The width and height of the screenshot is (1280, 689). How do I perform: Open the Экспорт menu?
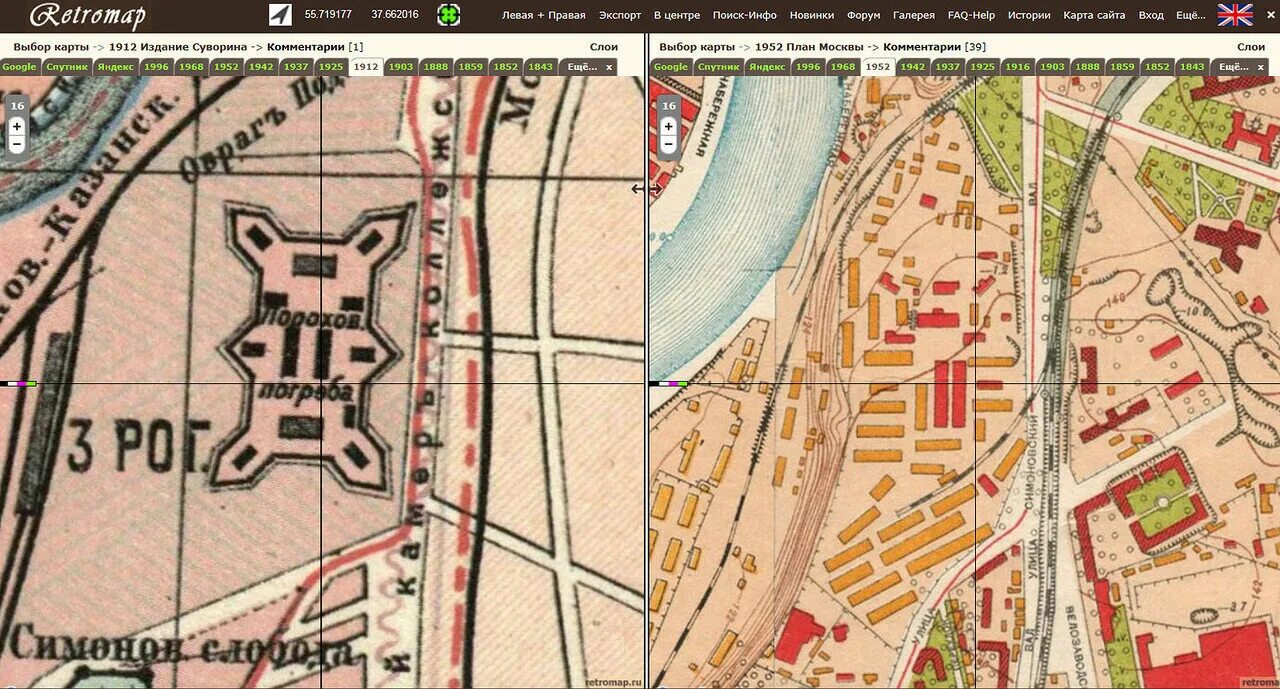click(620, 15)
